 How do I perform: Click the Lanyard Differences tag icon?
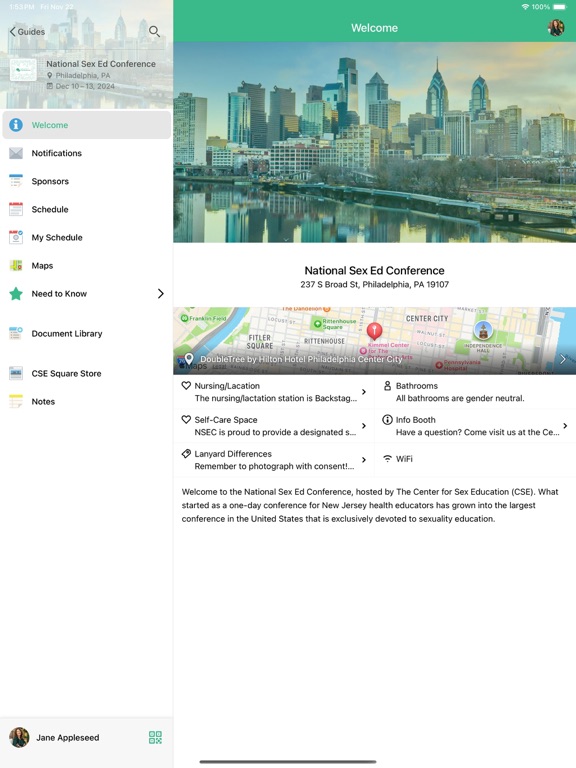click(186, 454)
